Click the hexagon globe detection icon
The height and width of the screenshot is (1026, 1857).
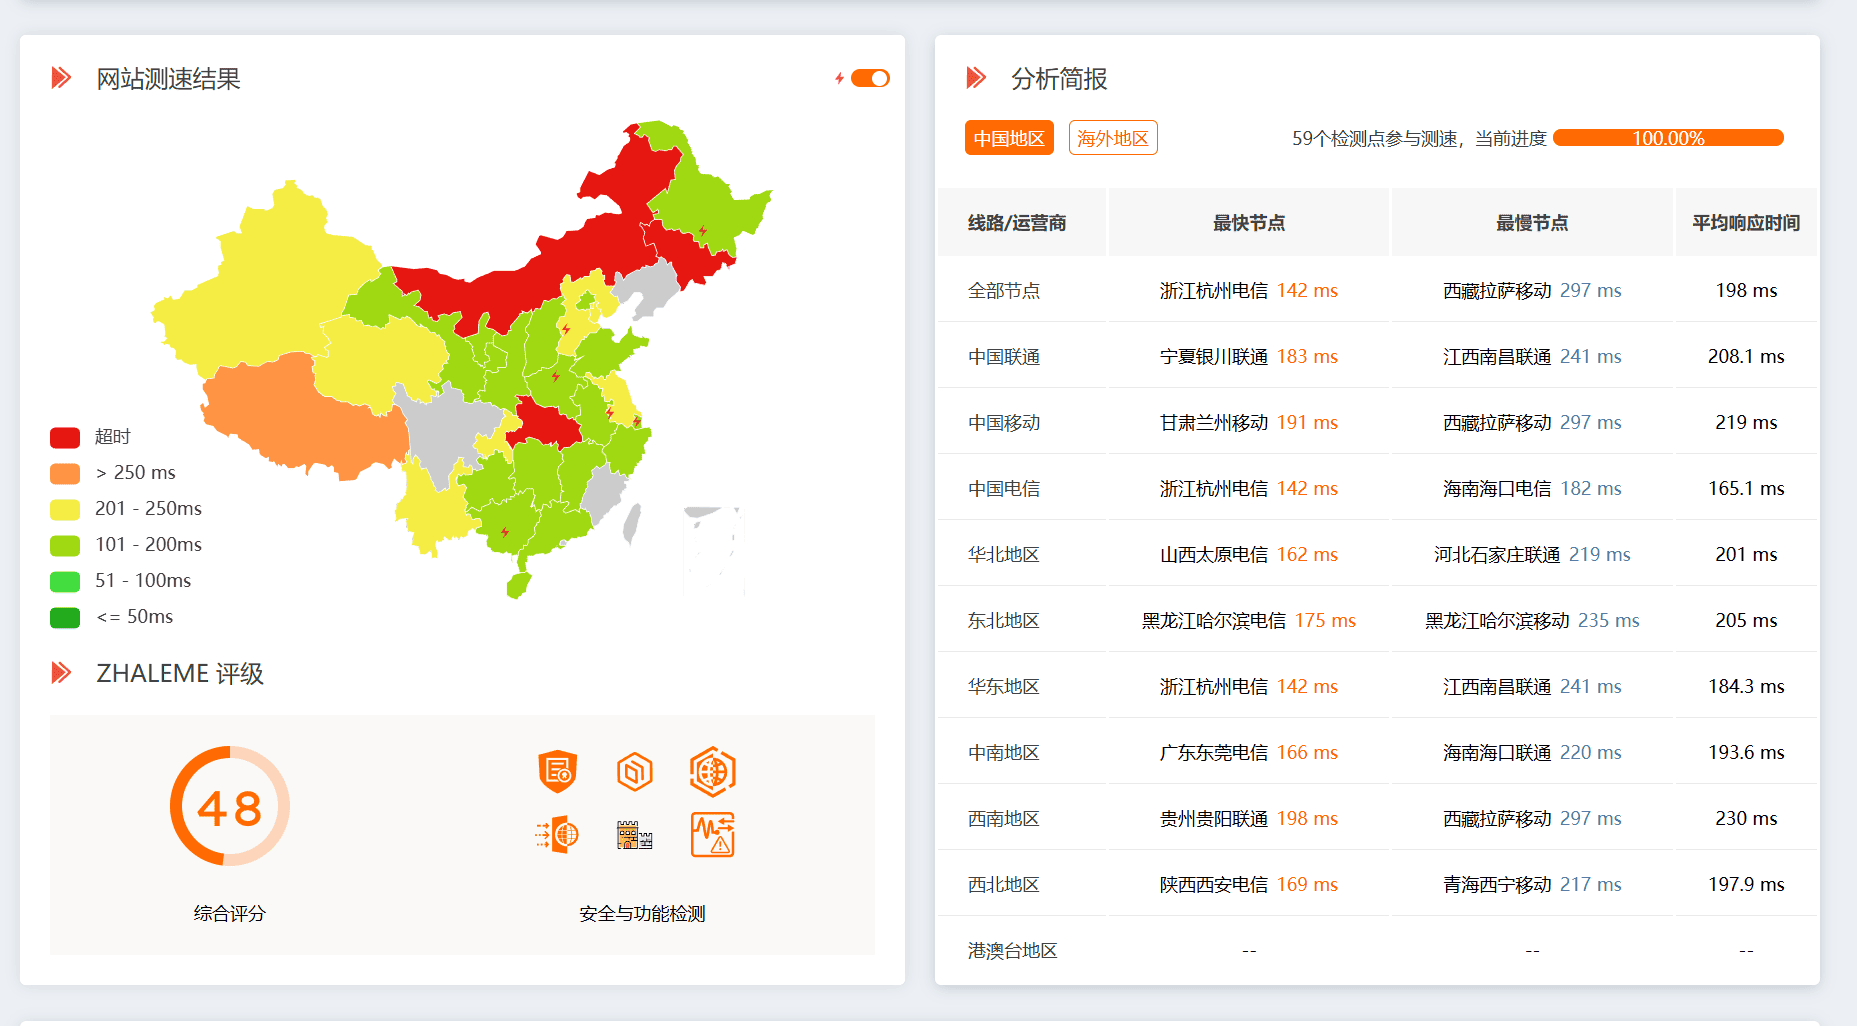coord(712,771)
